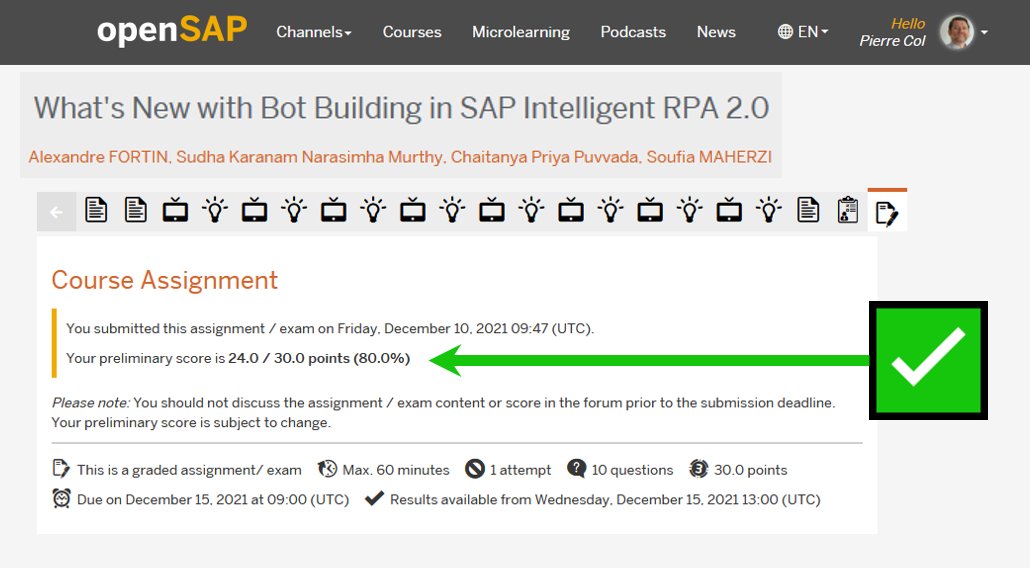Open the News menu item
Viewport: 1030px width, 568px height.
[716, 32]
